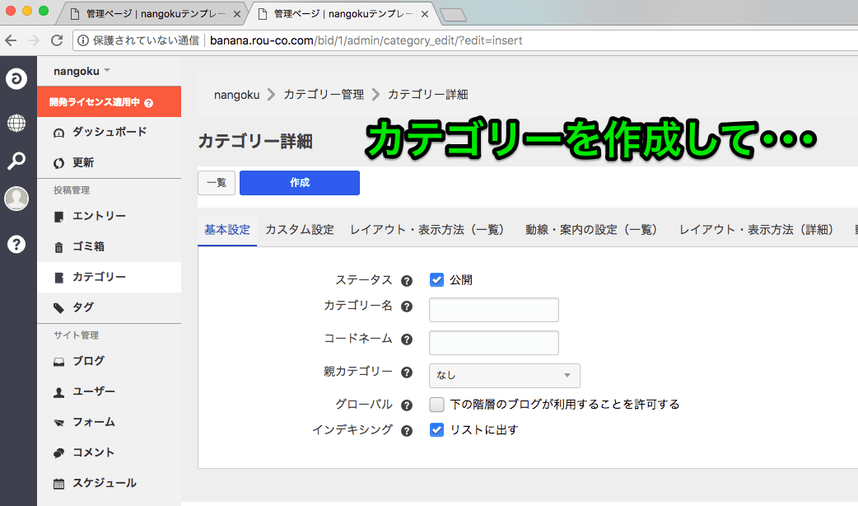This screenshot has height=506, width=858.
Task: Open the 親カテゴリー dropdown
Action: [x=504, y=375]
